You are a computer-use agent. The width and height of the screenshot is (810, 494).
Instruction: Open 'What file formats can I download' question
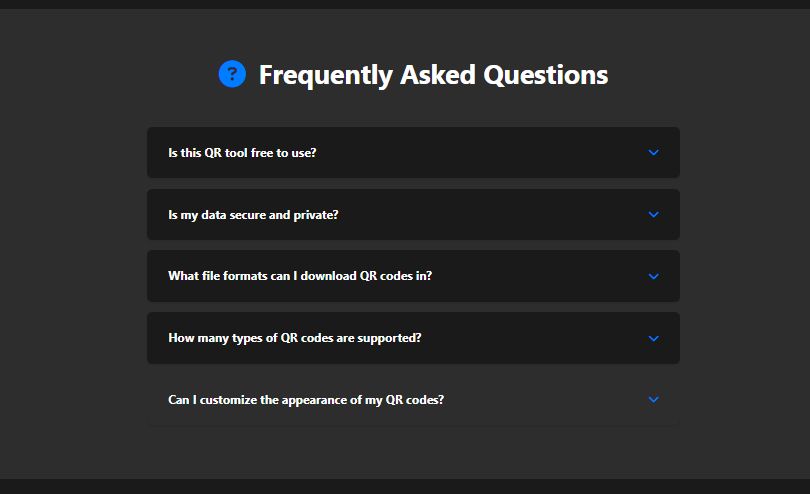300,276
